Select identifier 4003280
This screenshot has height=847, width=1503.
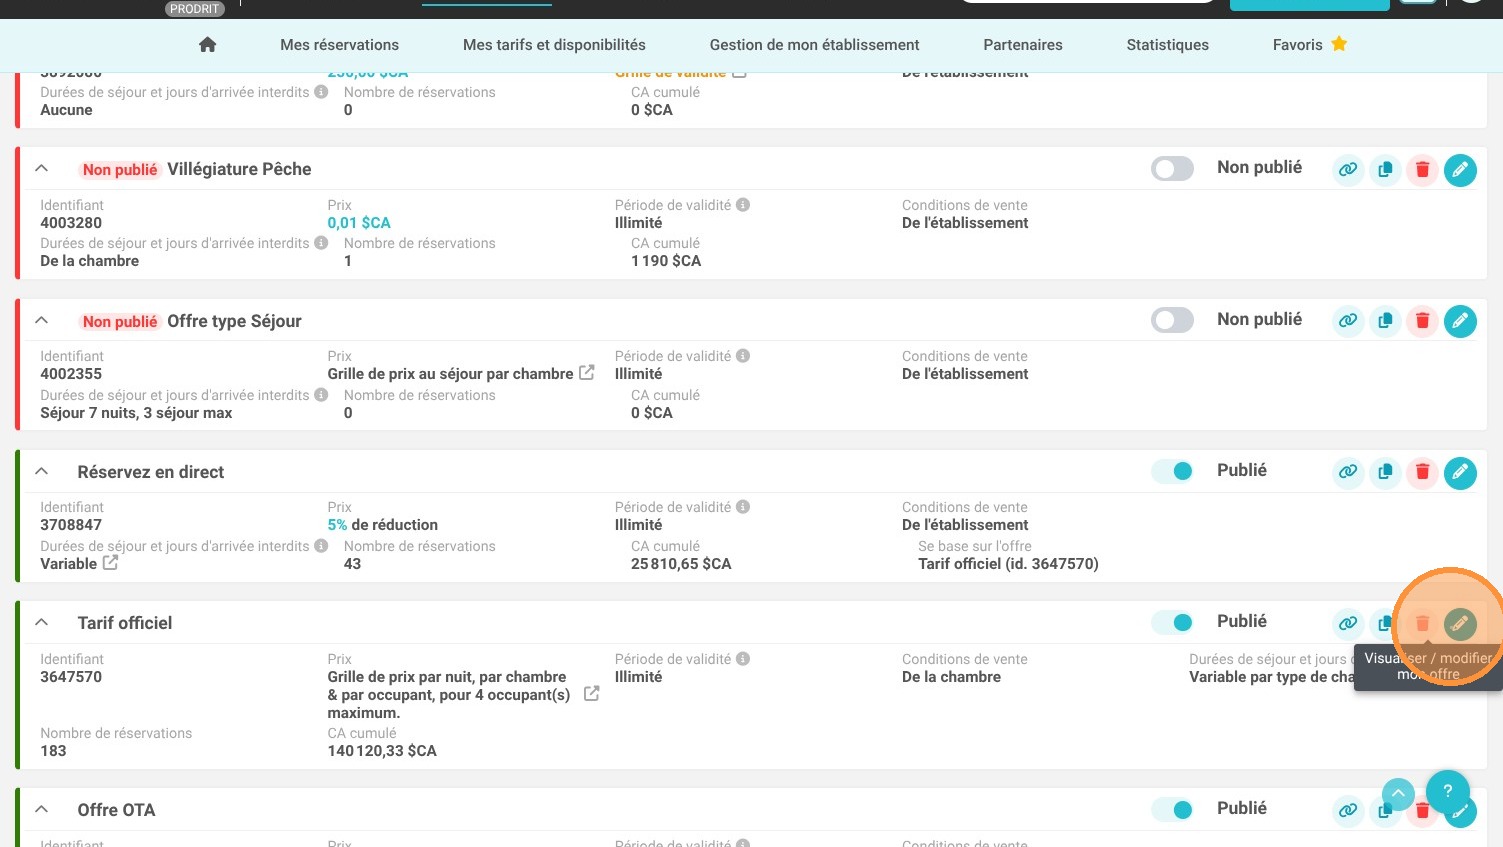(71, 223)
